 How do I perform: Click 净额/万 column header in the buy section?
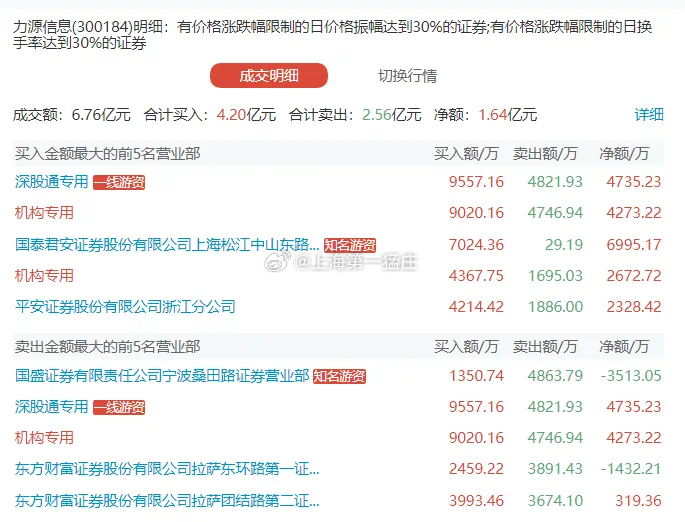(x=624, y=154)
